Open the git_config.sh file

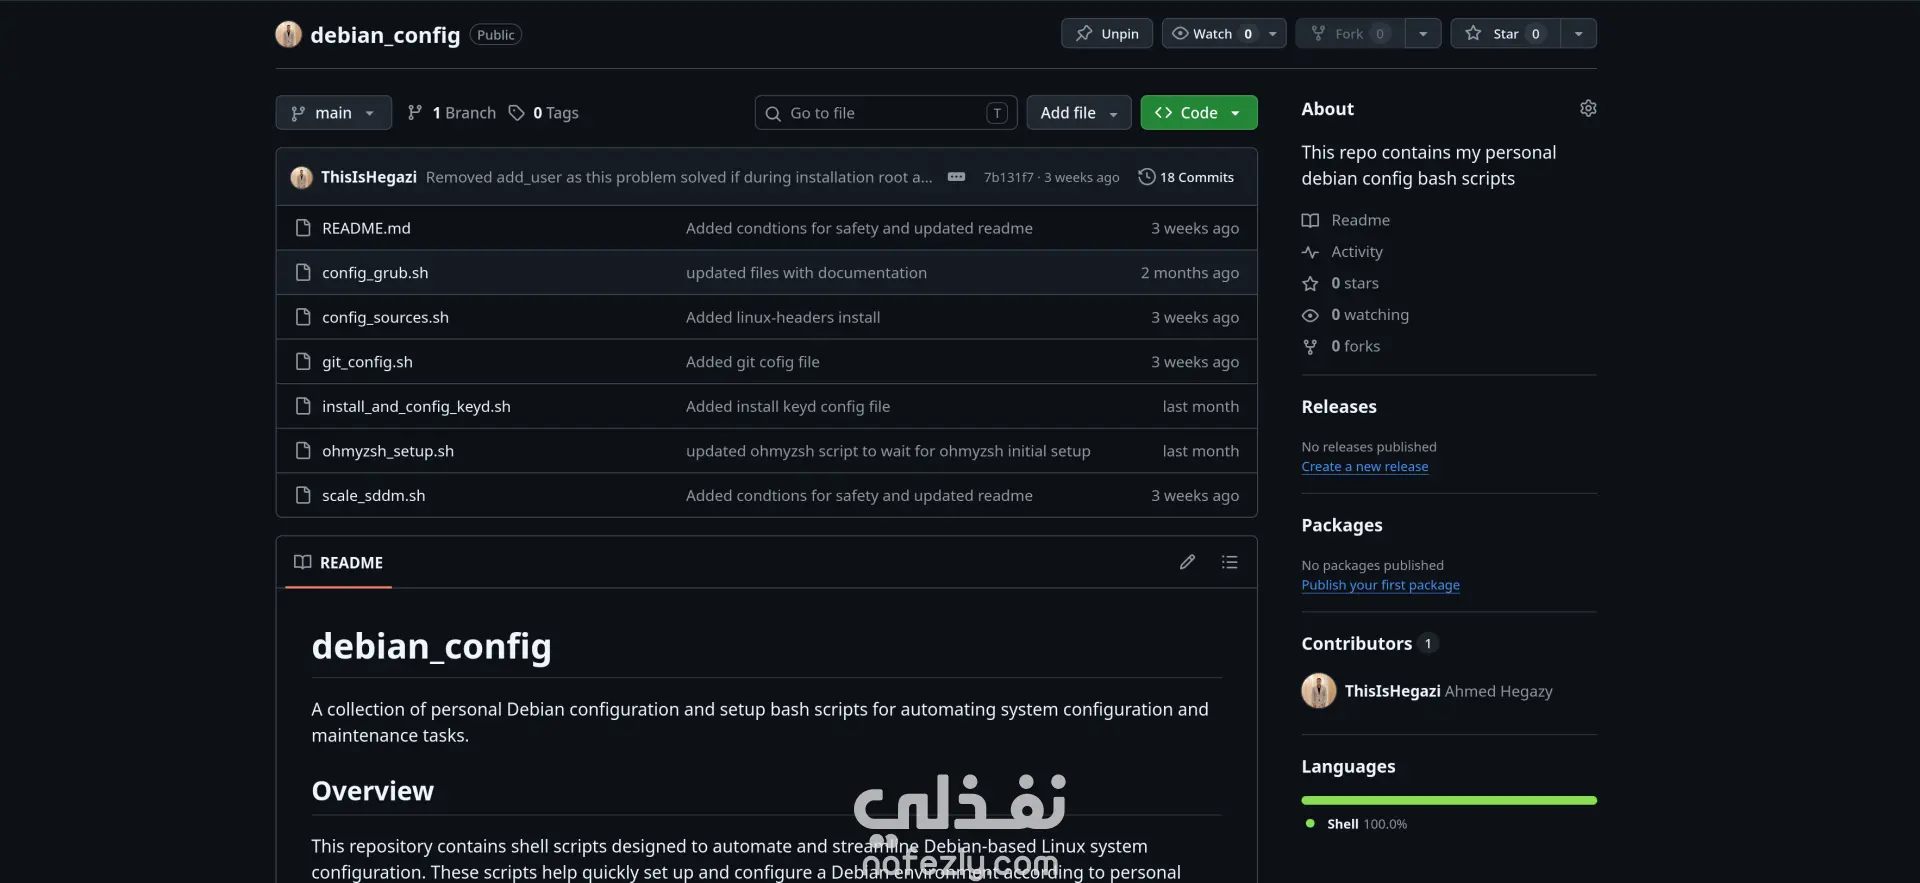[x=367, y=362]
